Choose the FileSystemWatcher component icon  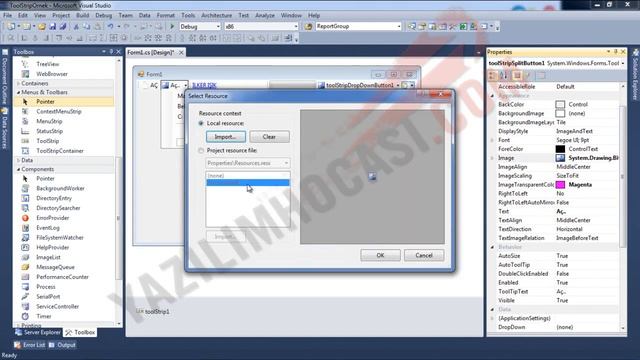(x=25, y=238)
